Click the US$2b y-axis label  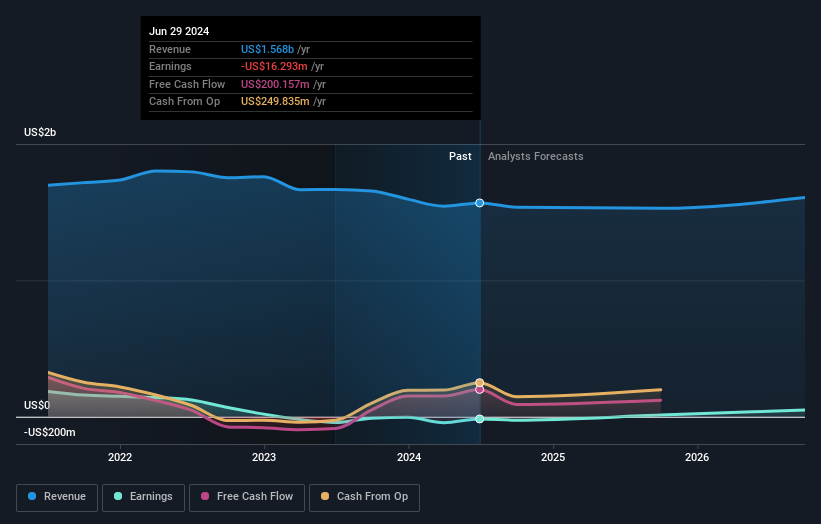tap(40, 132)
